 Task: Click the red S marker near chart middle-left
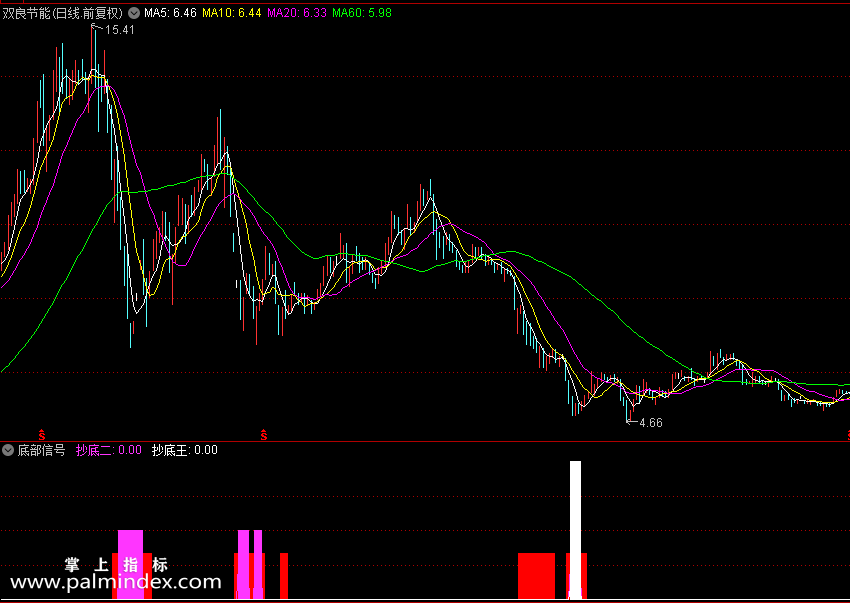click(x=264, y=434)
